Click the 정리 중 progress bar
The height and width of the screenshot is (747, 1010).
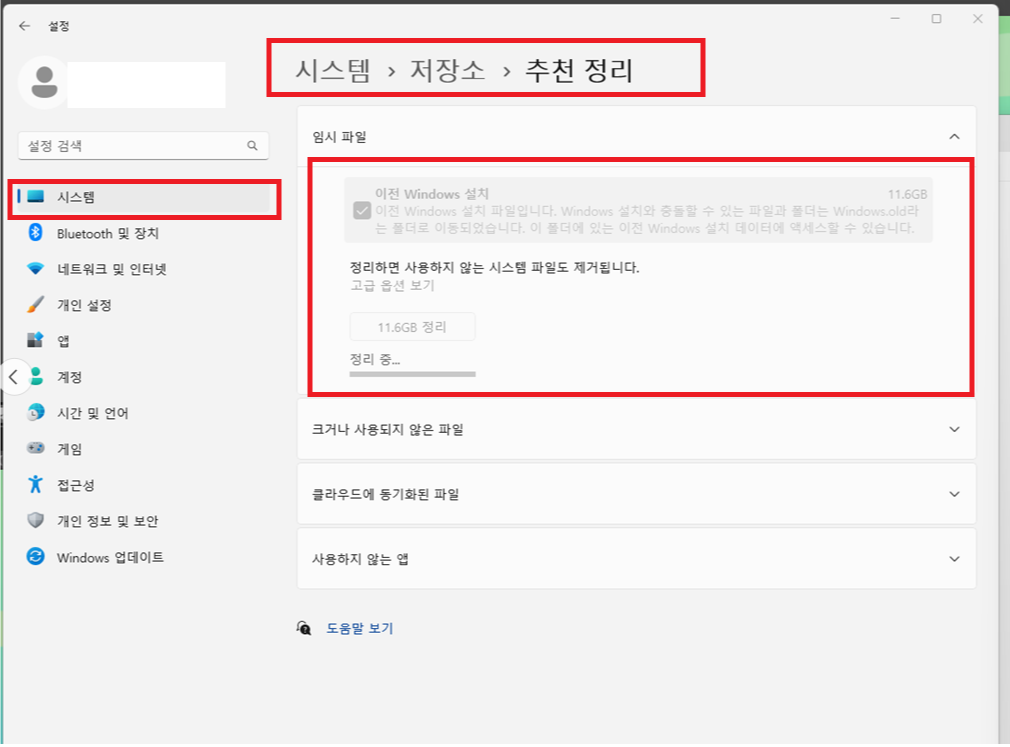pyautogui.click(x=412, y=374)
